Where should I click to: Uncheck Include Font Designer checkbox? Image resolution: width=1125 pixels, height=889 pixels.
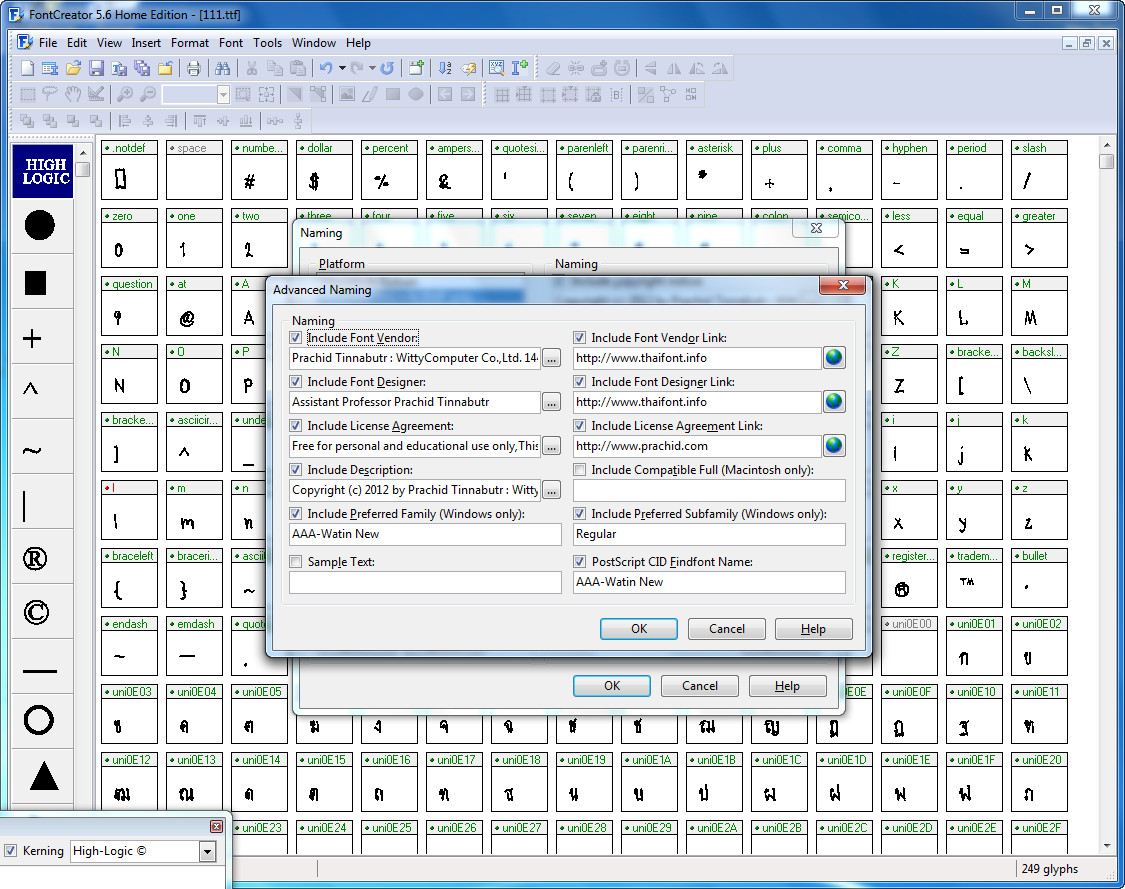296,382
